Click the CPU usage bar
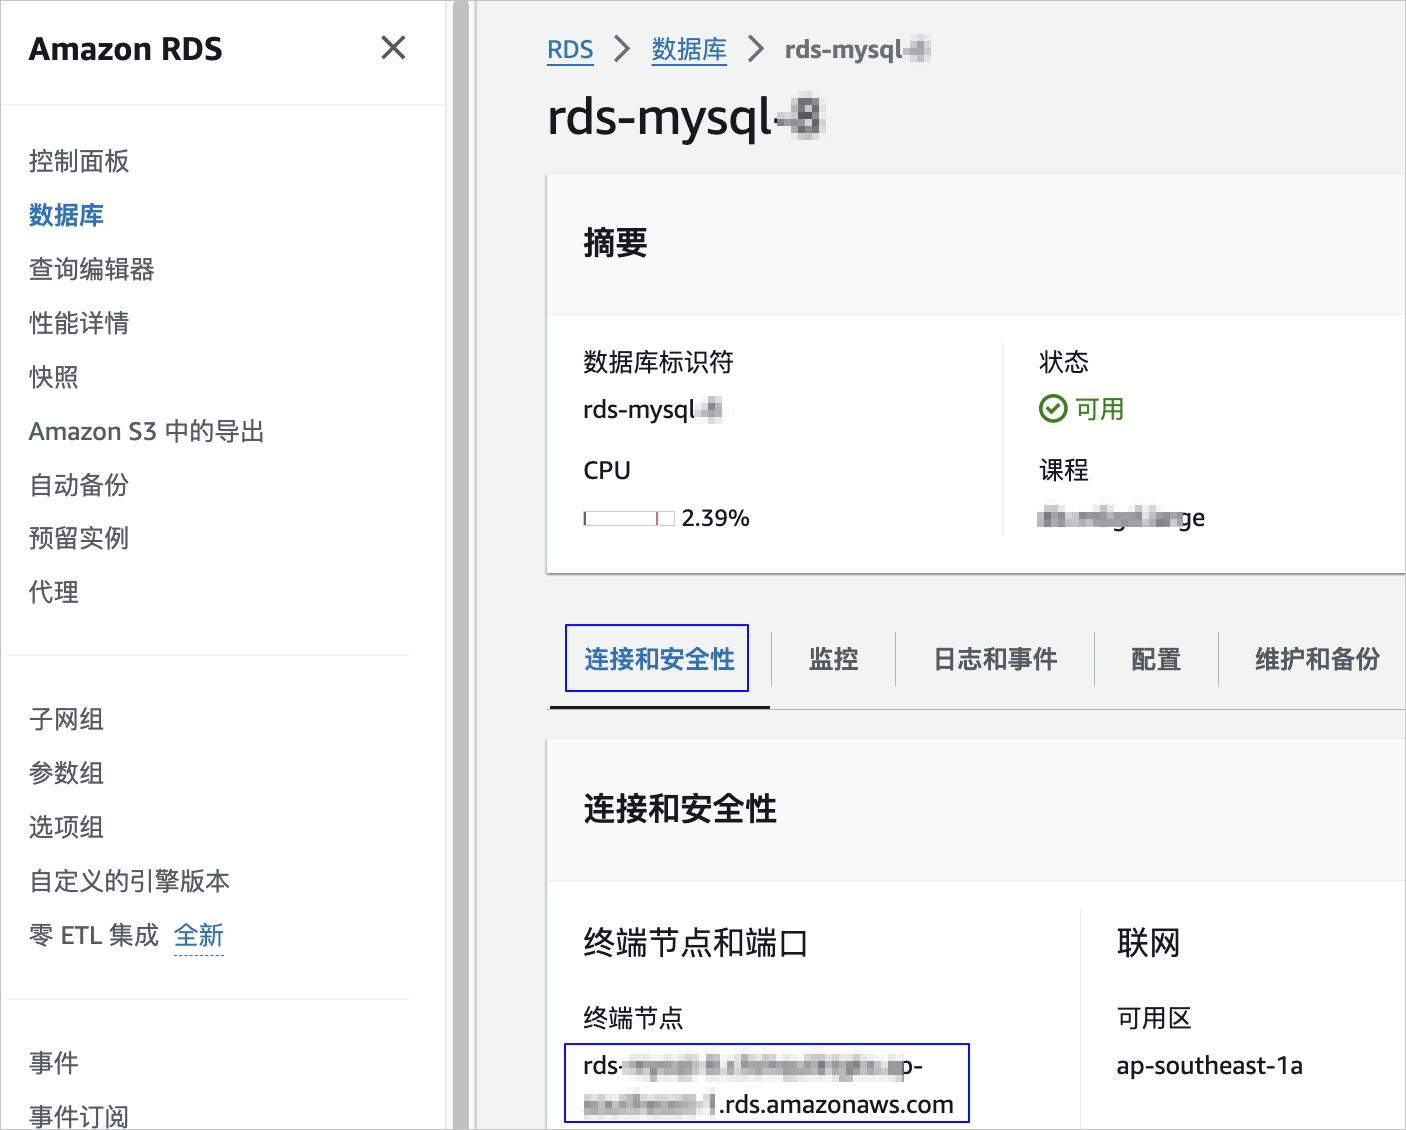1406x1130 pixels. [x=629, y=518]
